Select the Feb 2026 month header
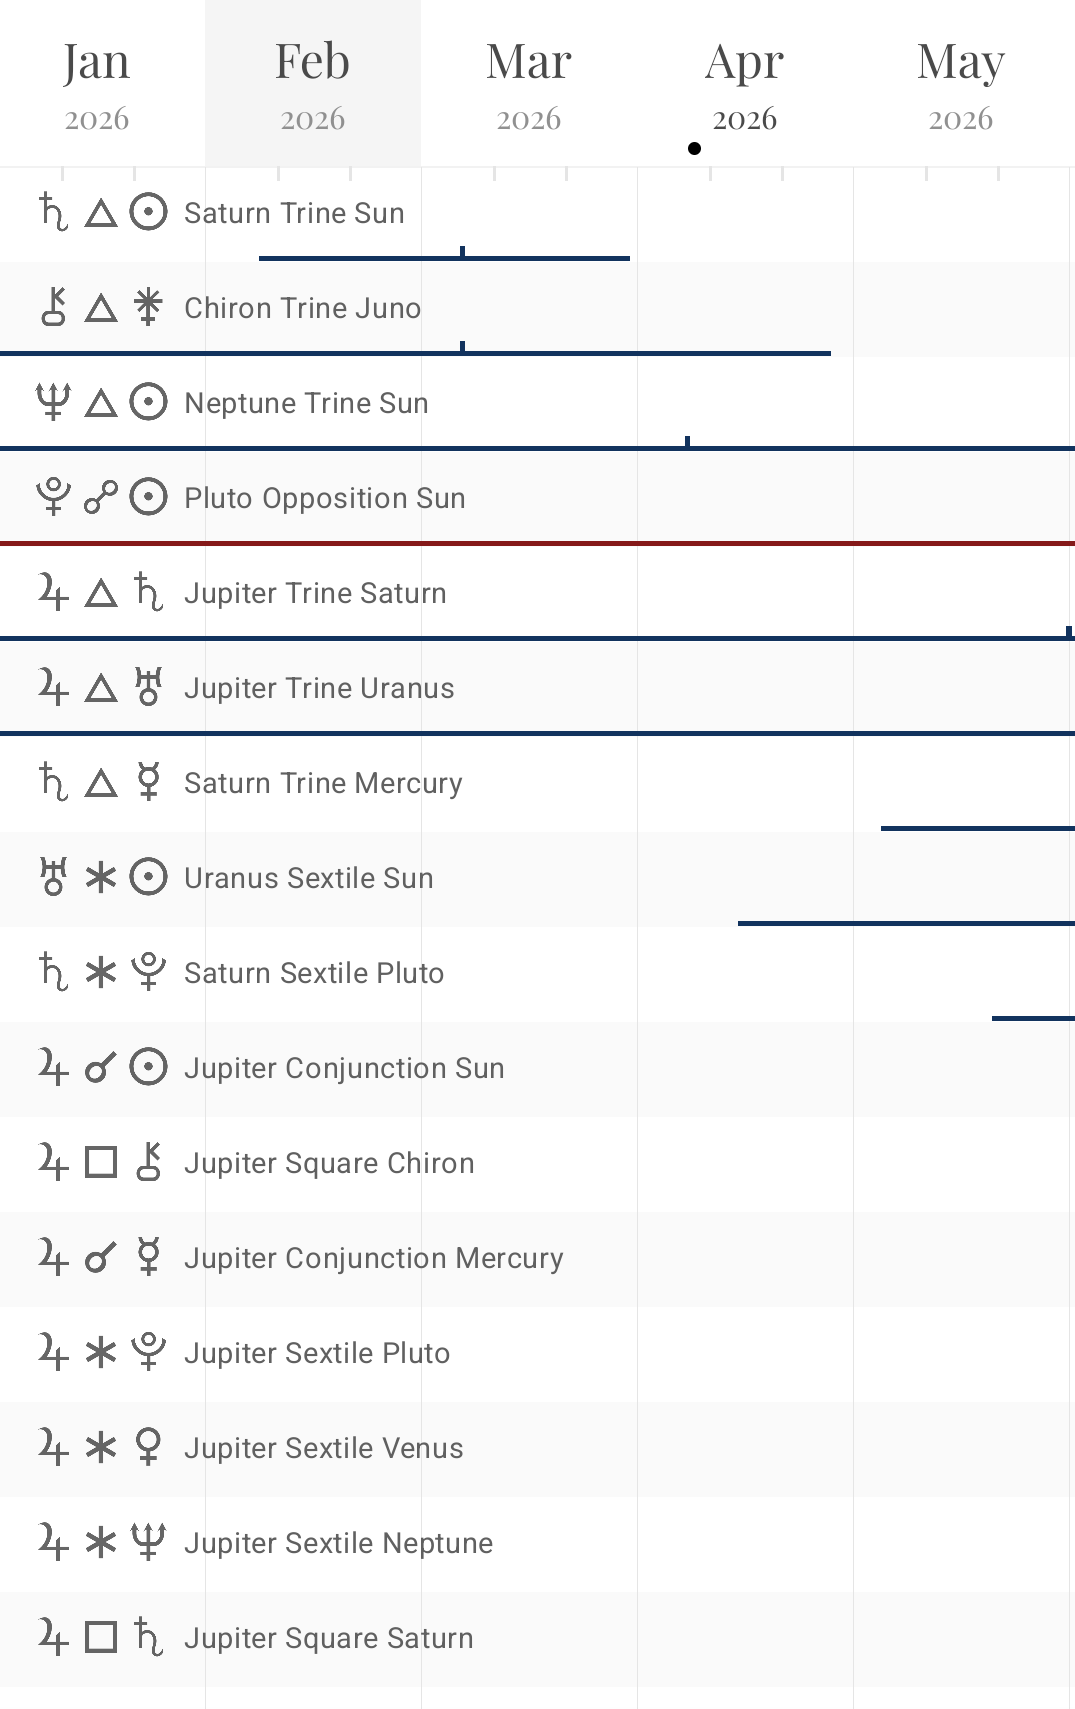This screenshot has height=1709, width=1075. click(313, 84)
